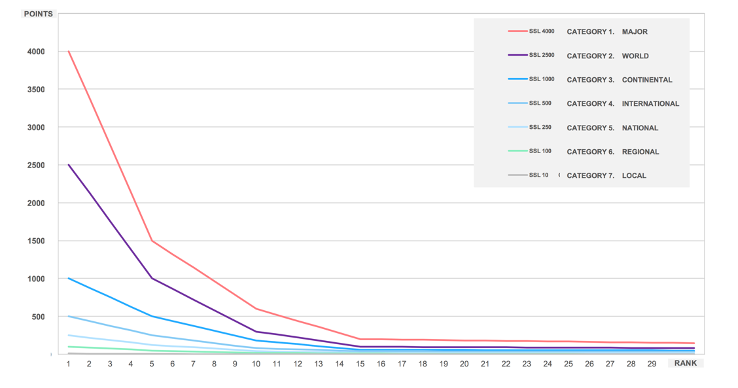Click the Category 1 Major legend label
The image size is (738, 388).
click(607, 32)
